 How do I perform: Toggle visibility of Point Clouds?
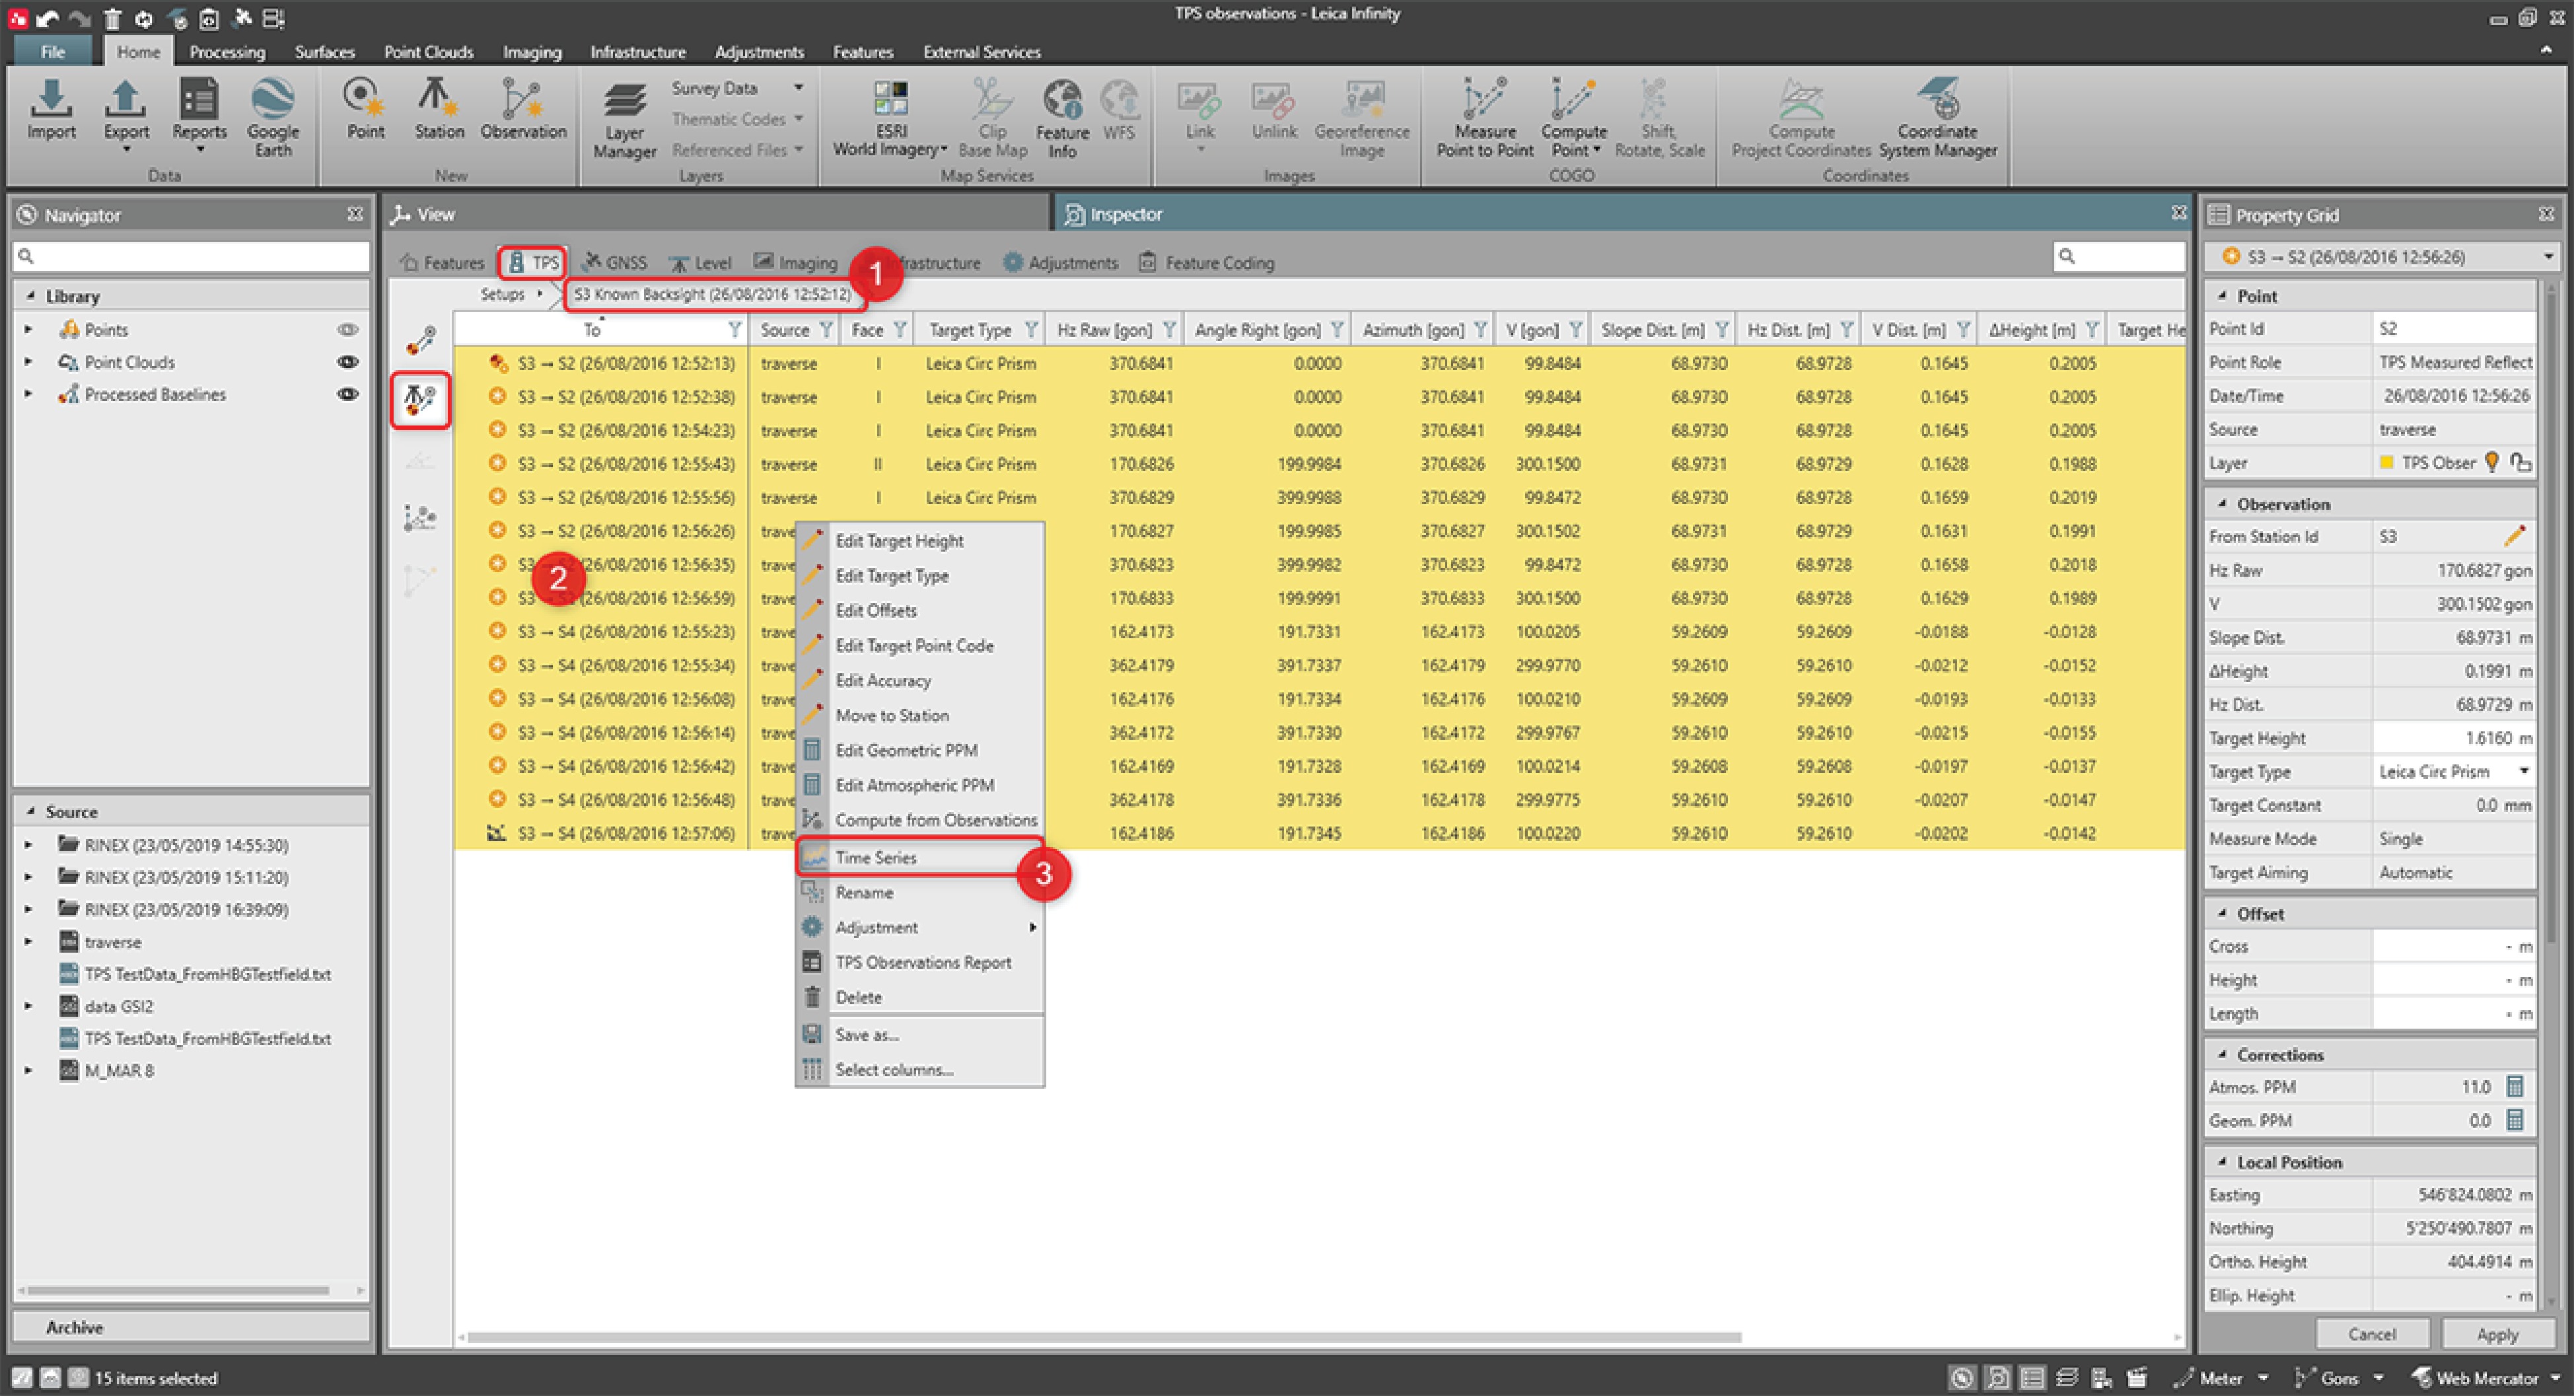pyautogui.click(x=347, y=362)
